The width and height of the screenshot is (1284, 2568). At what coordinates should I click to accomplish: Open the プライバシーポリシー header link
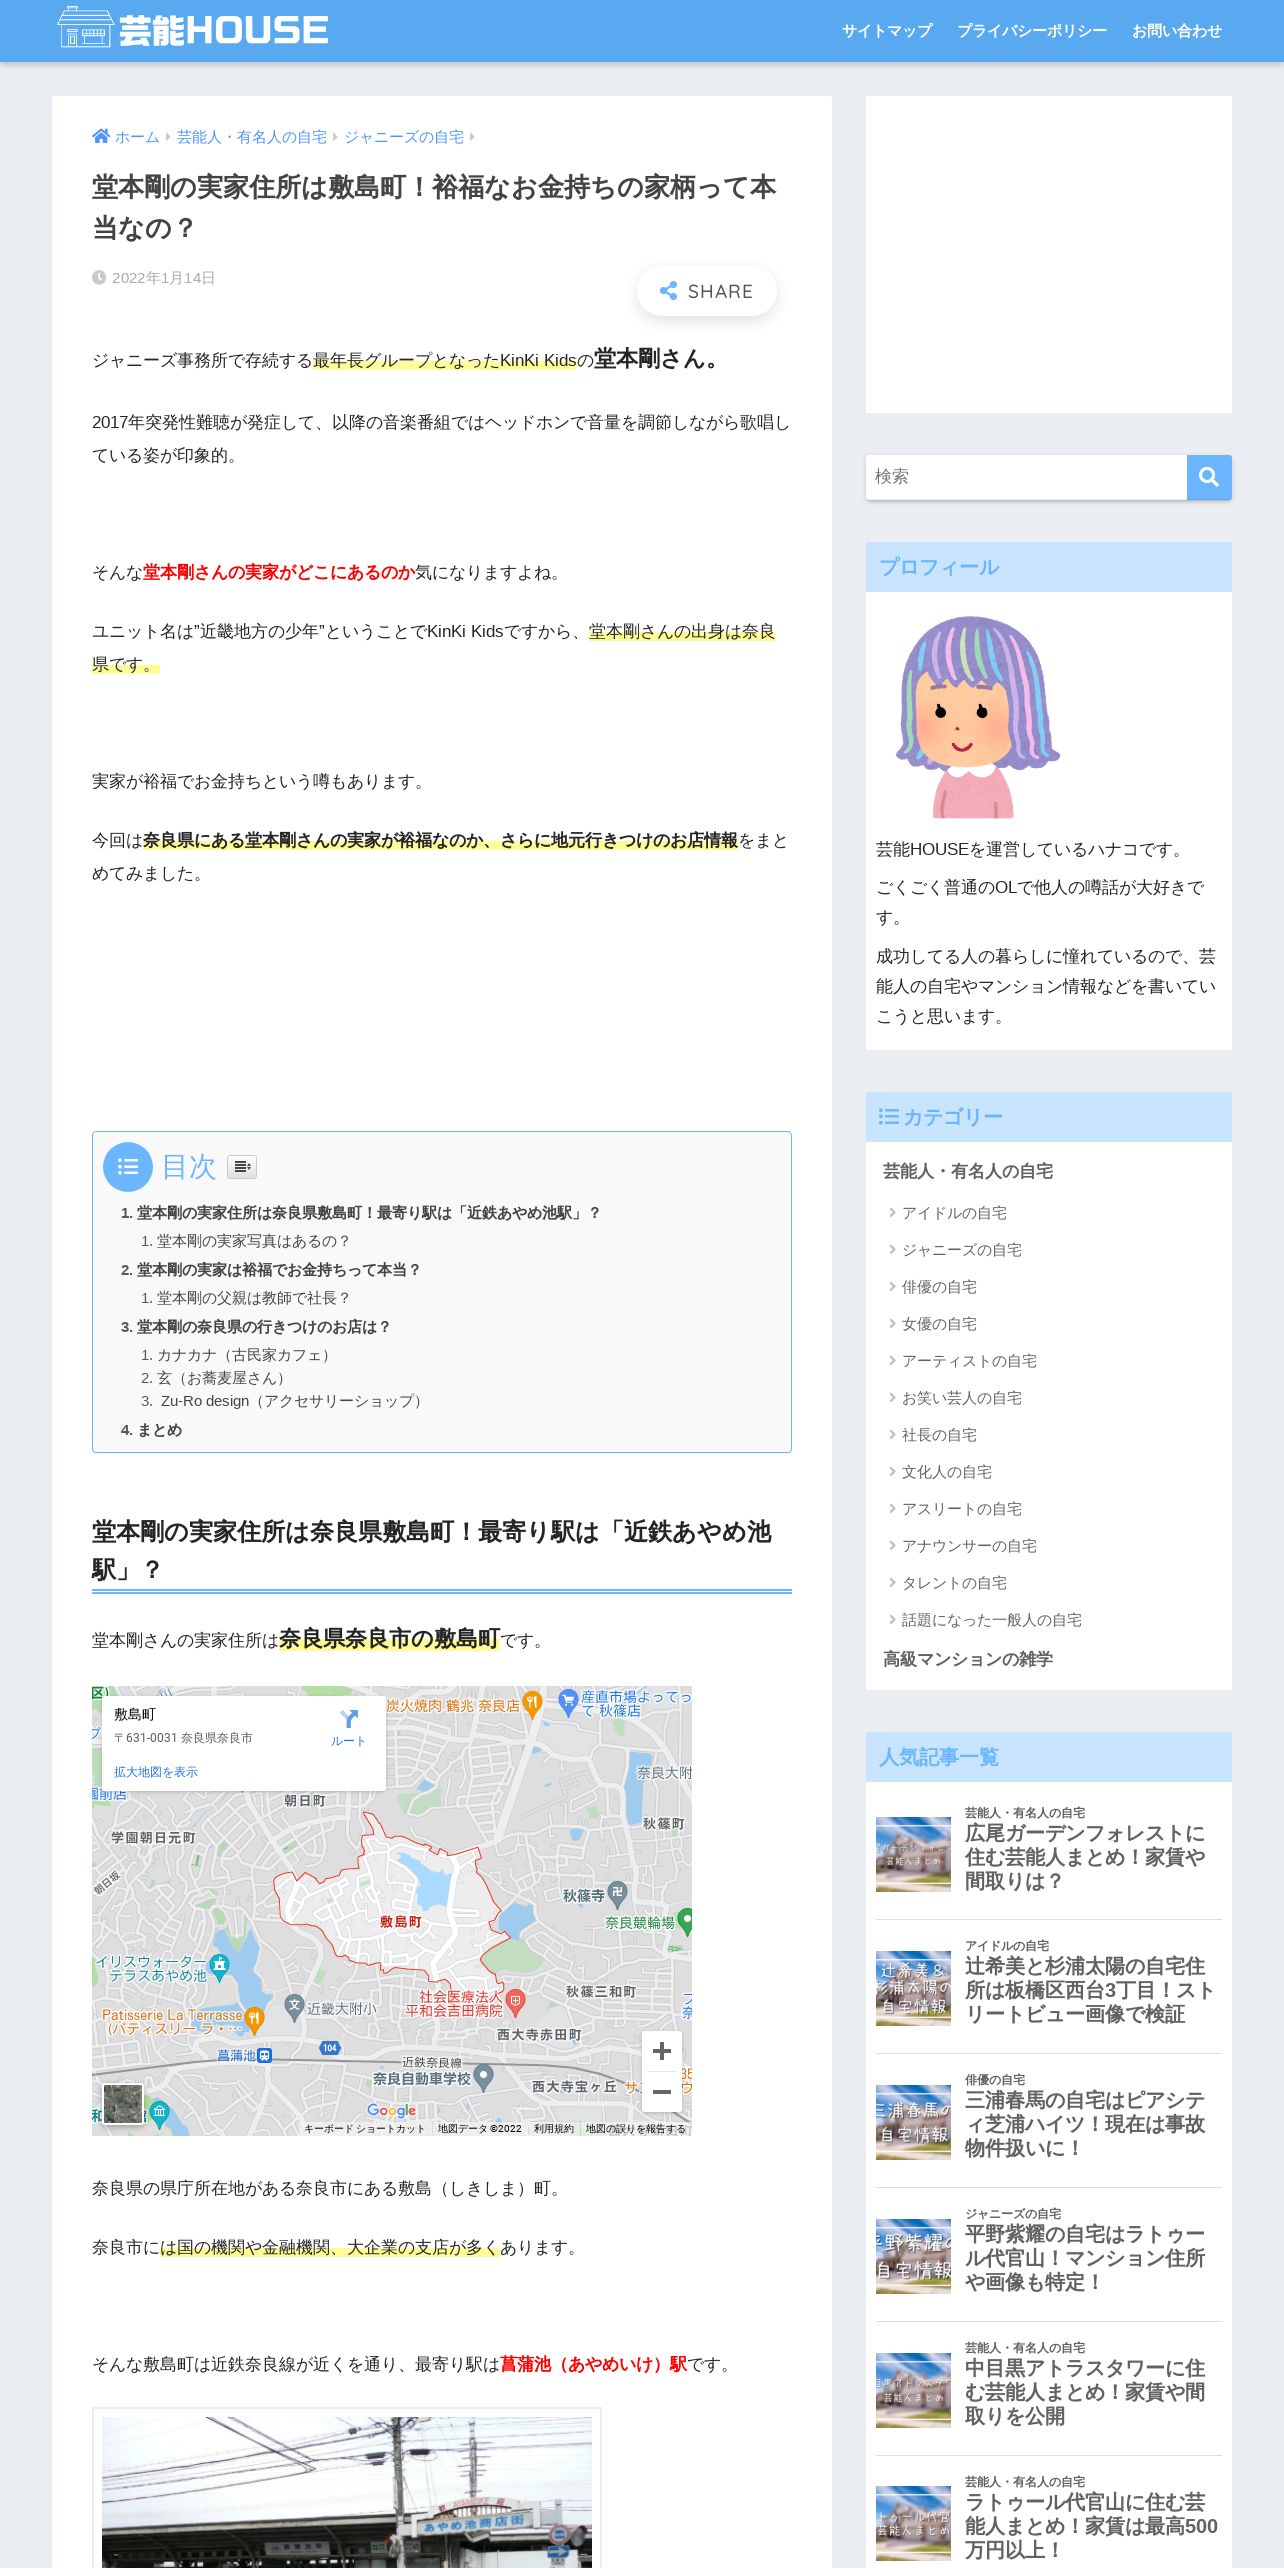(x=1032, y=31)
